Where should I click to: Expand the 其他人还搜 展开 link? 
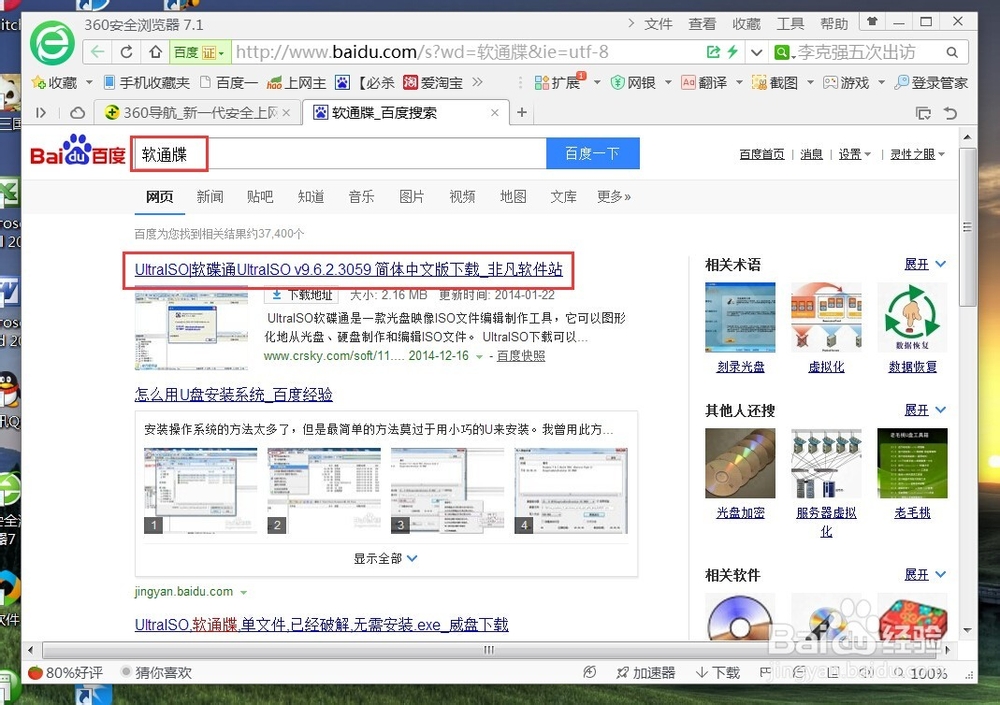pyautogui.click(x=925, y=410)
